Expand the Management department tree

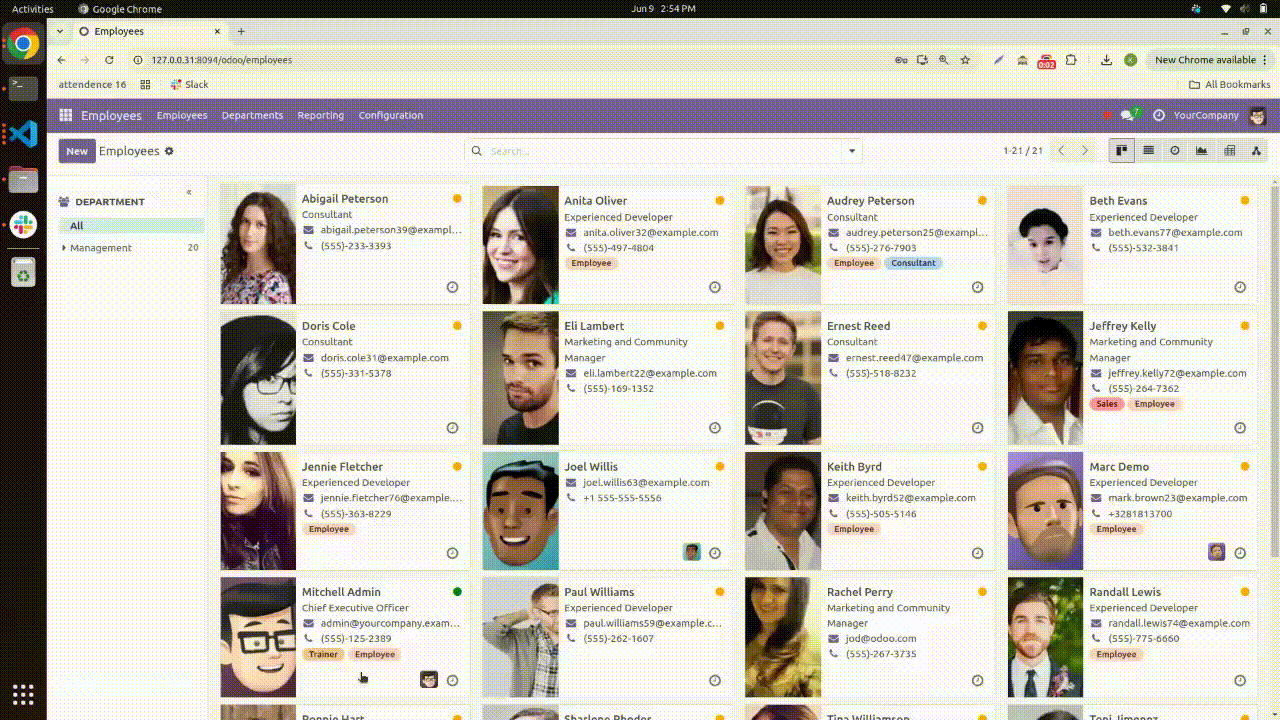(x=64, y=248)
